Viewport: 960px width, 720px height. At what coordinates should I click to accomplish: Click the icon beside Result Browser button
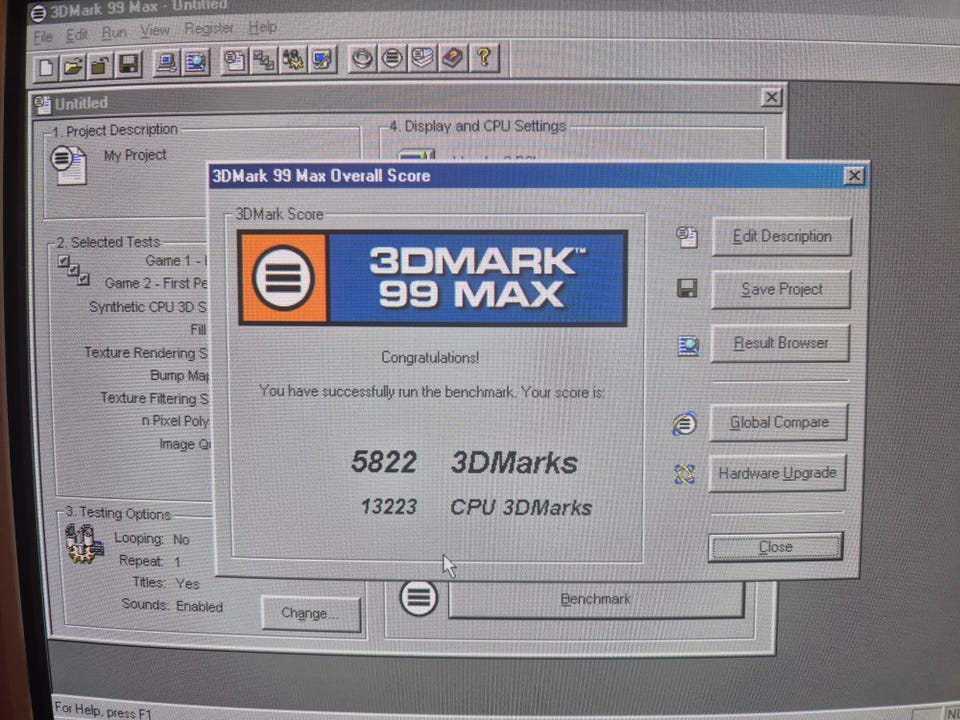[x=688, y=346]
